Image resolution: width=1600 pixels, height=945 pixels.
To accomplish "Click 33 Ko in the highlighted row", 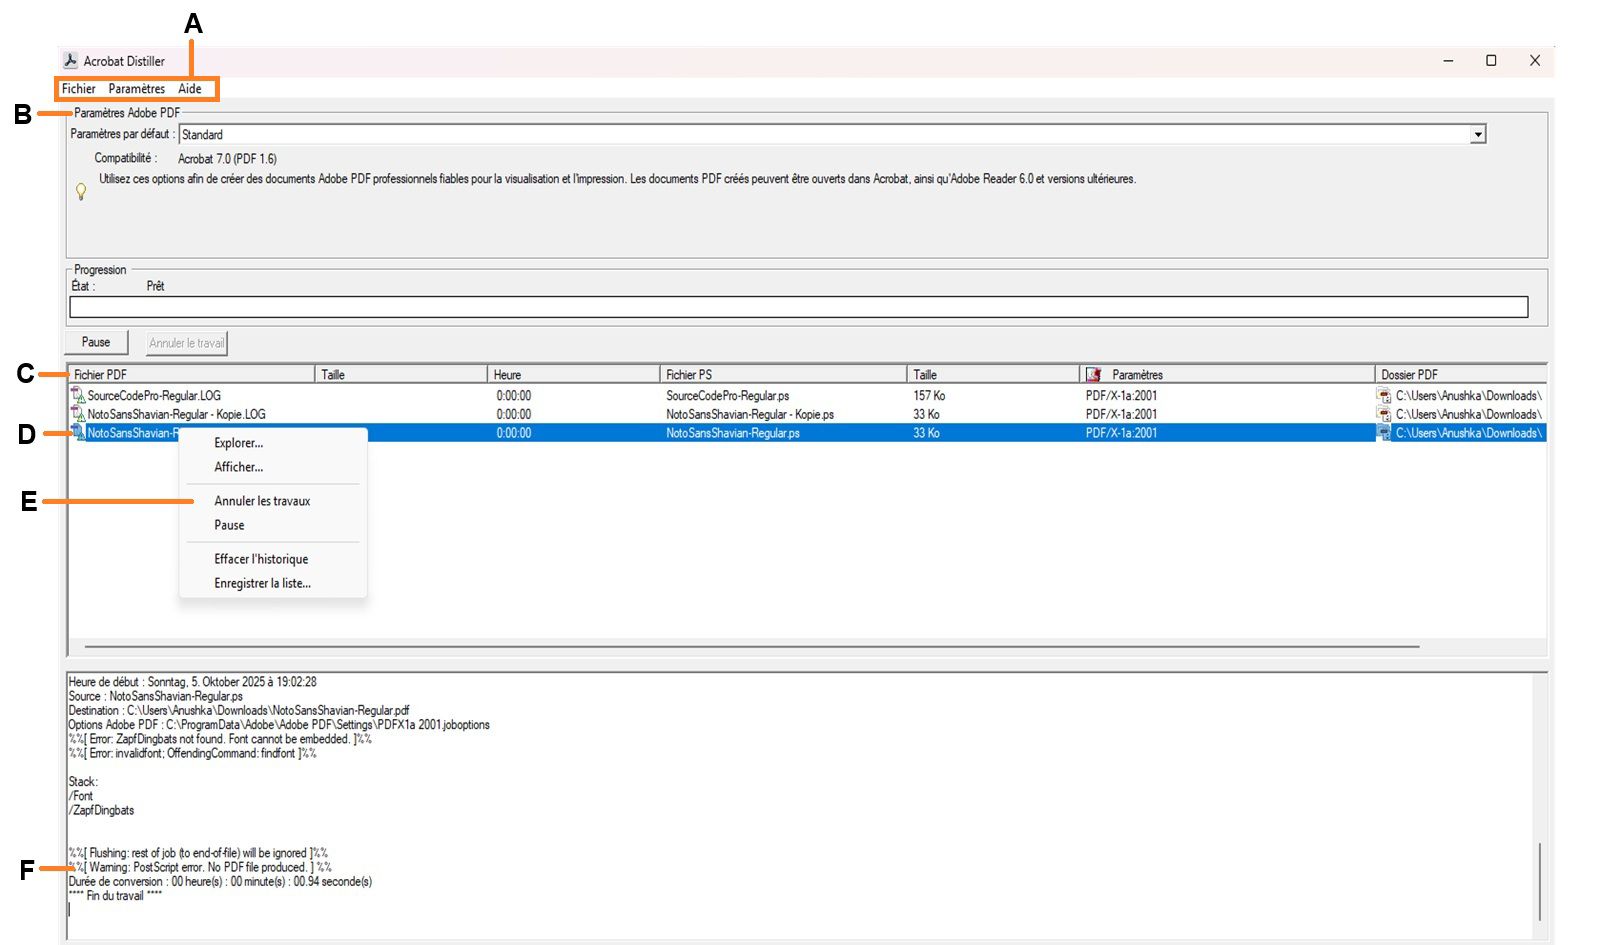I will [926, 433].
